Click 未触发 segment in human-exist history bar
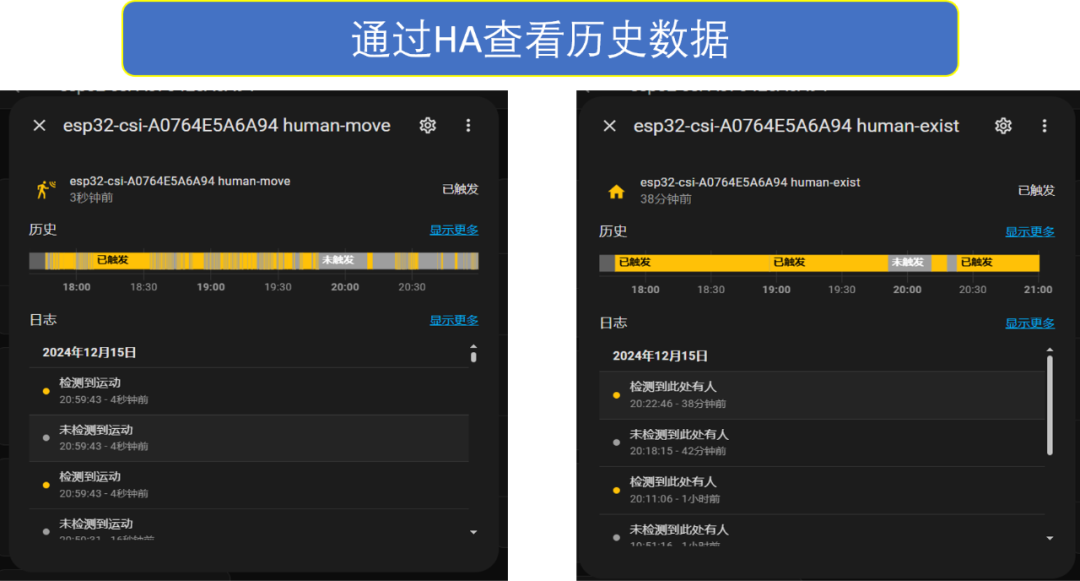This screenshot has height=581, width=1080. (x=907, y=262)
